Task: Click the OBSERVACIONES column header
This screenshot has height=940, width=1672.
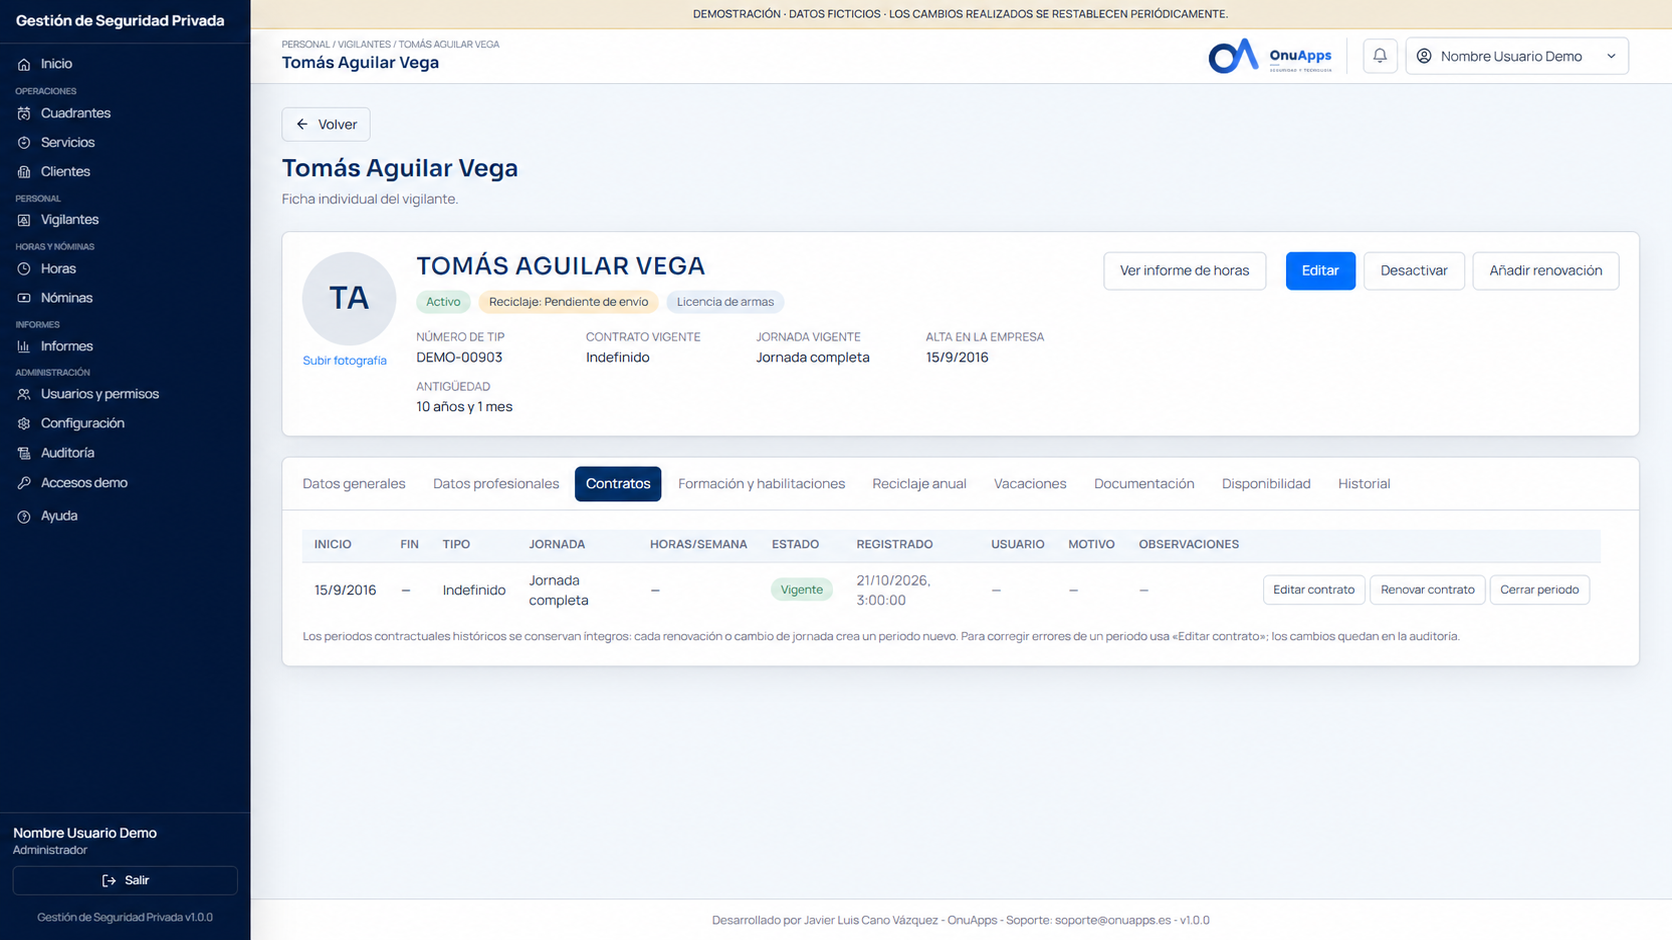Action: click(x=1188, y=545)
